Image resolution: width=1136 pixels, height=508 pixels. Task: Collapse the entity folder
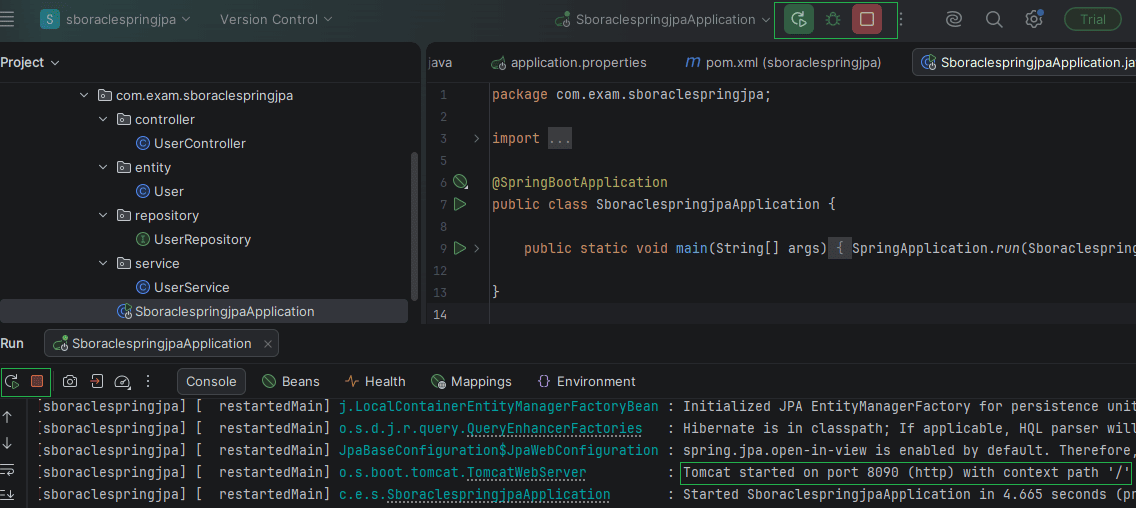click(103, 167)
